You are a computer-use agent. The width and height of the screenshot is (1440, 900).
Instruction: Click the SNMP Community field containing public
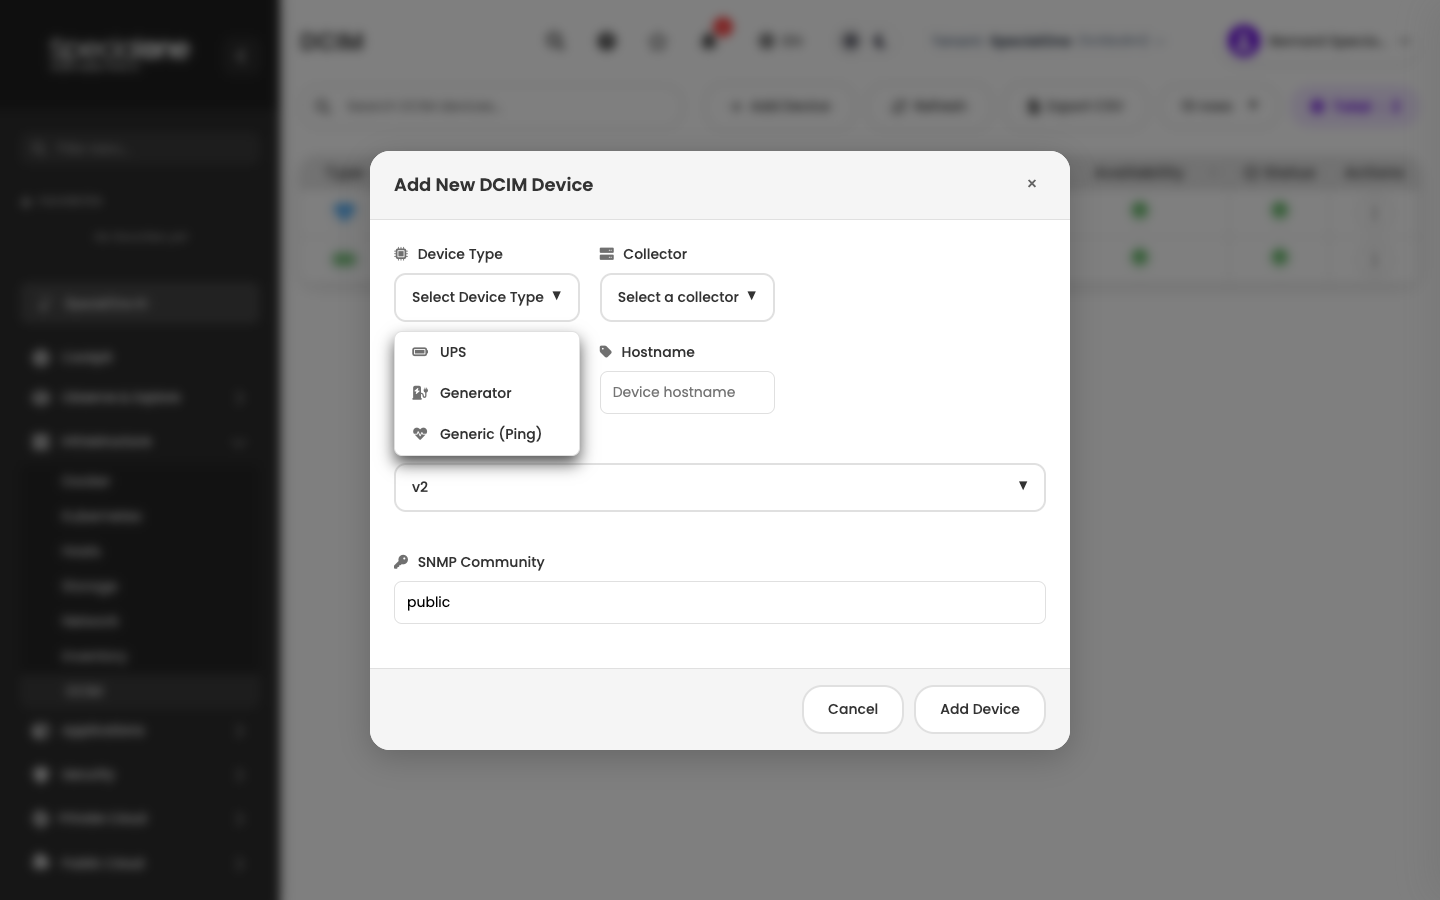pos(720,602)
